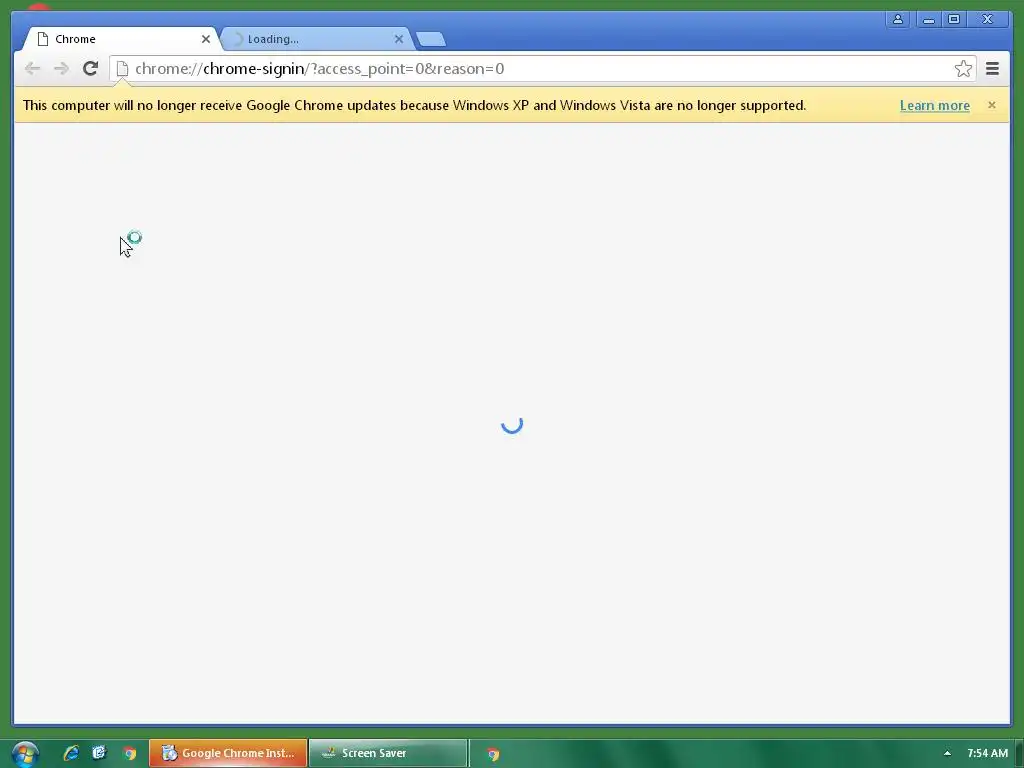Image resolution: width=1024 pixels, height=768 pixels.
Task: Close the Chrome tab
Action: (x=206, y=39)
